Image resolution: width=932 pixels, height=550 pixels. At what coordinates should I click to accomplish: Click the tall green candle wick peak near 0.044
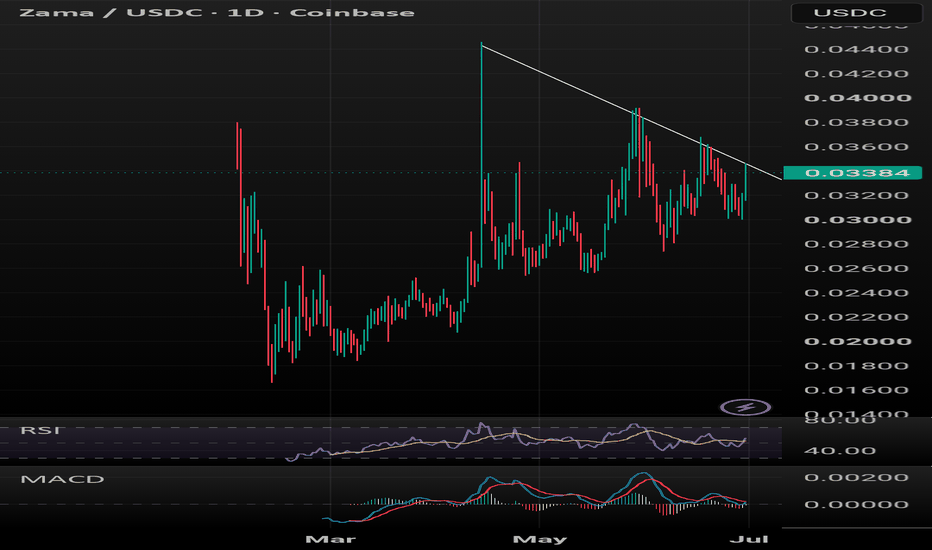tap(481, 45)
